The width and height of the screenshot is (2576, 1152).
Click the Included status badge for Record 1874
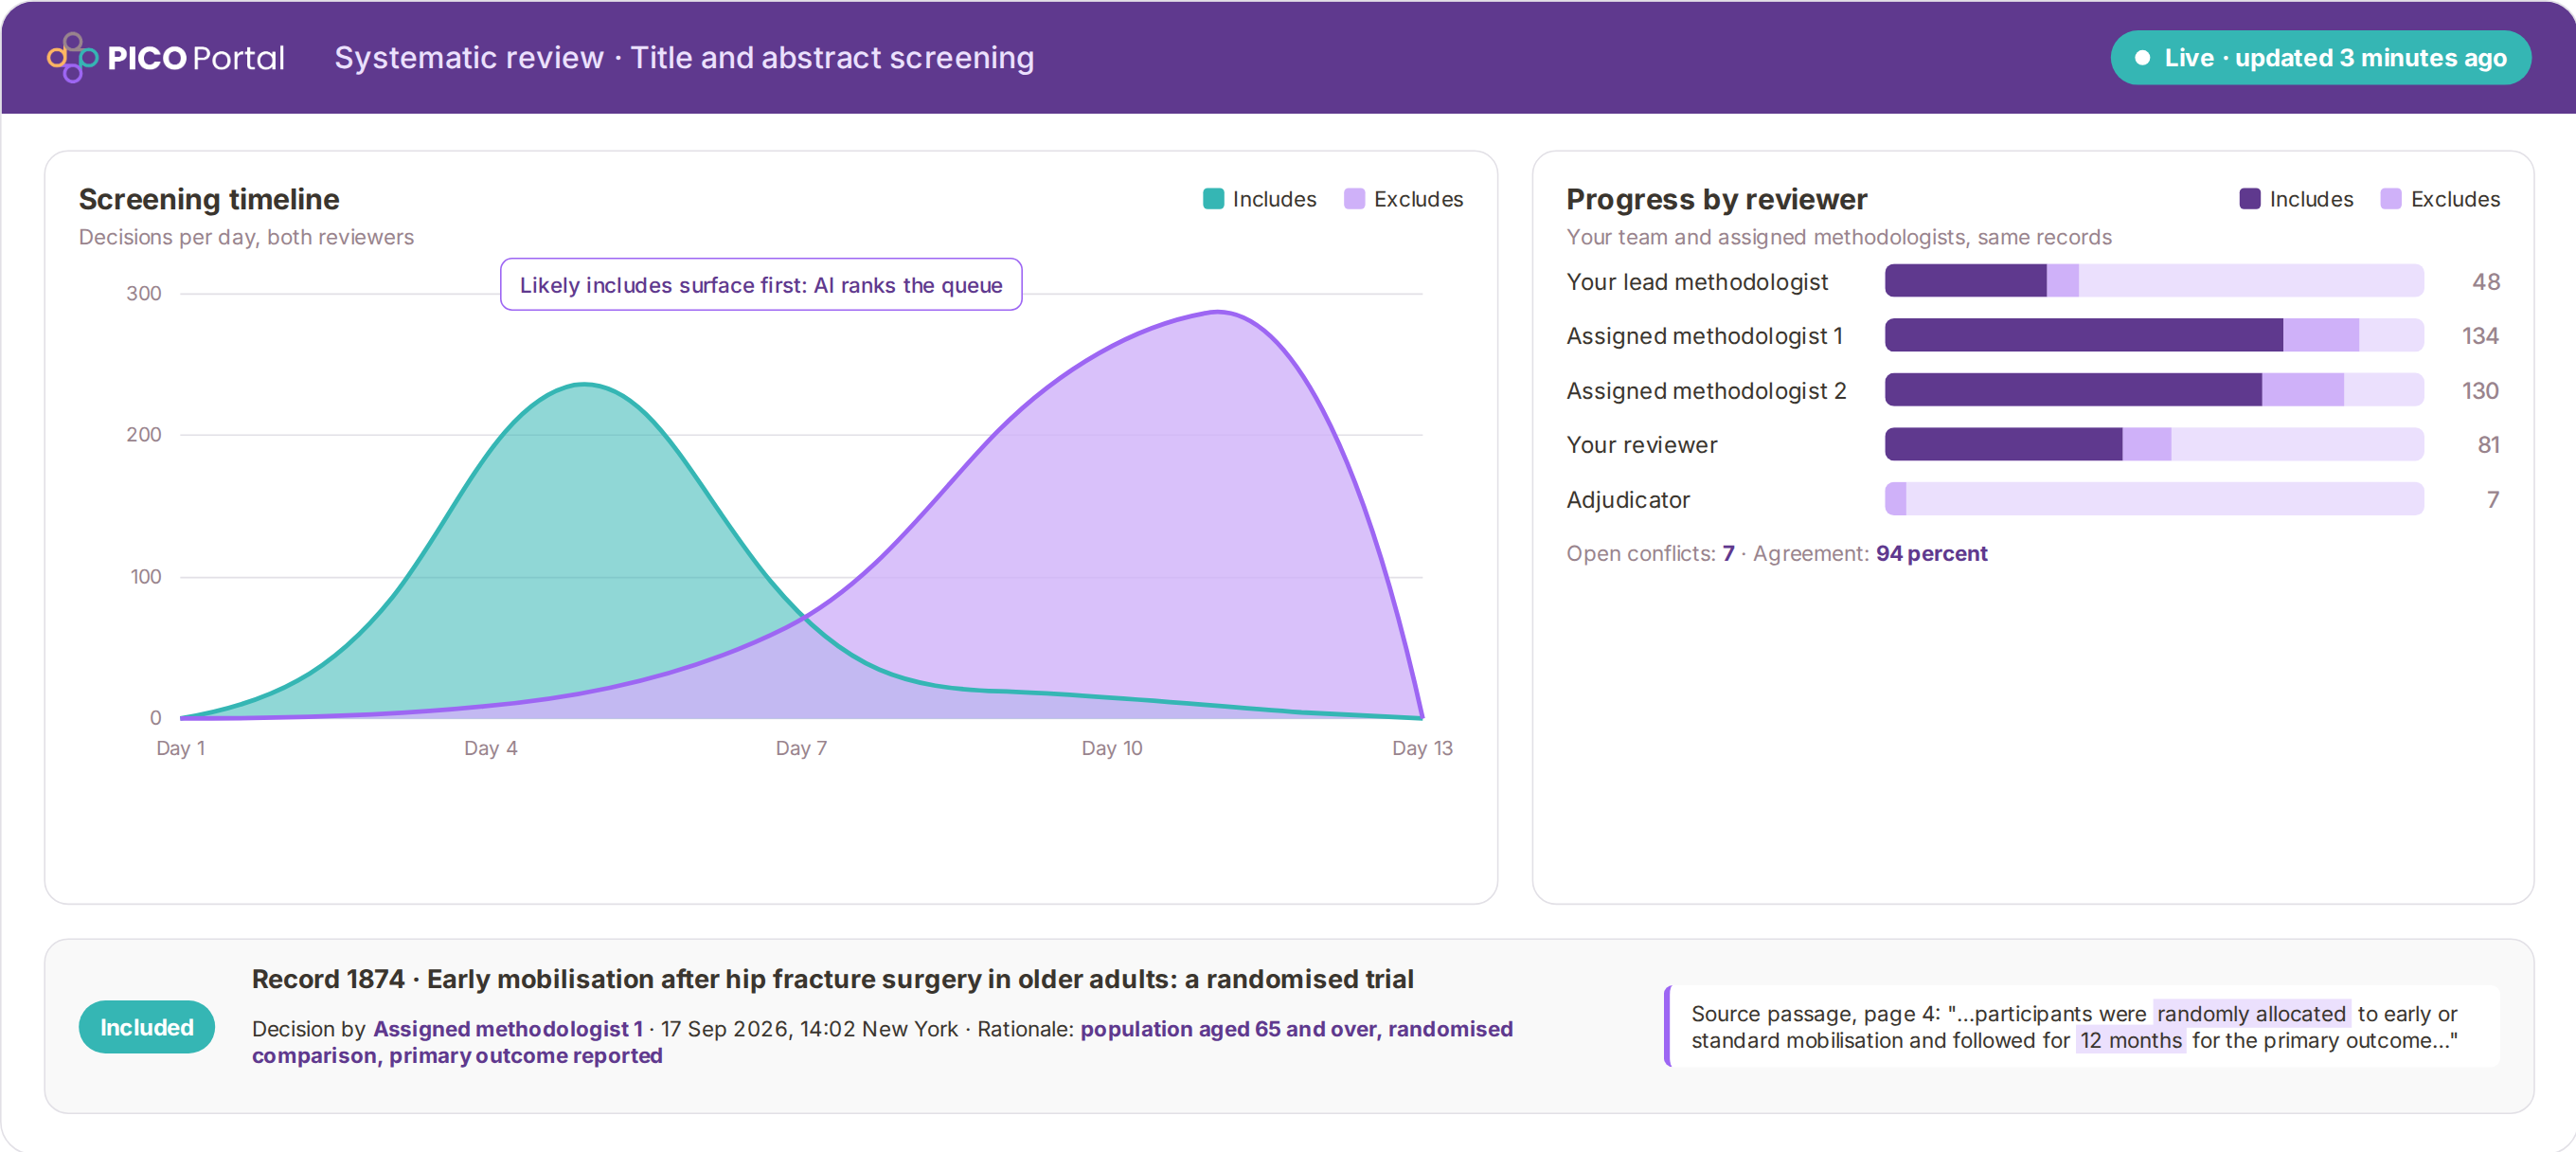point(147,1027)
